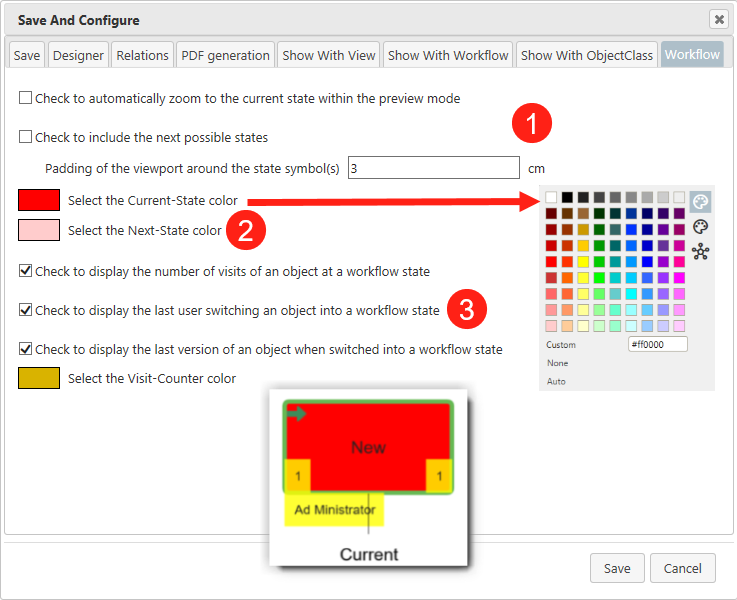
Task: Open the Current-State color swatch
Action: [x=39, y=200]
